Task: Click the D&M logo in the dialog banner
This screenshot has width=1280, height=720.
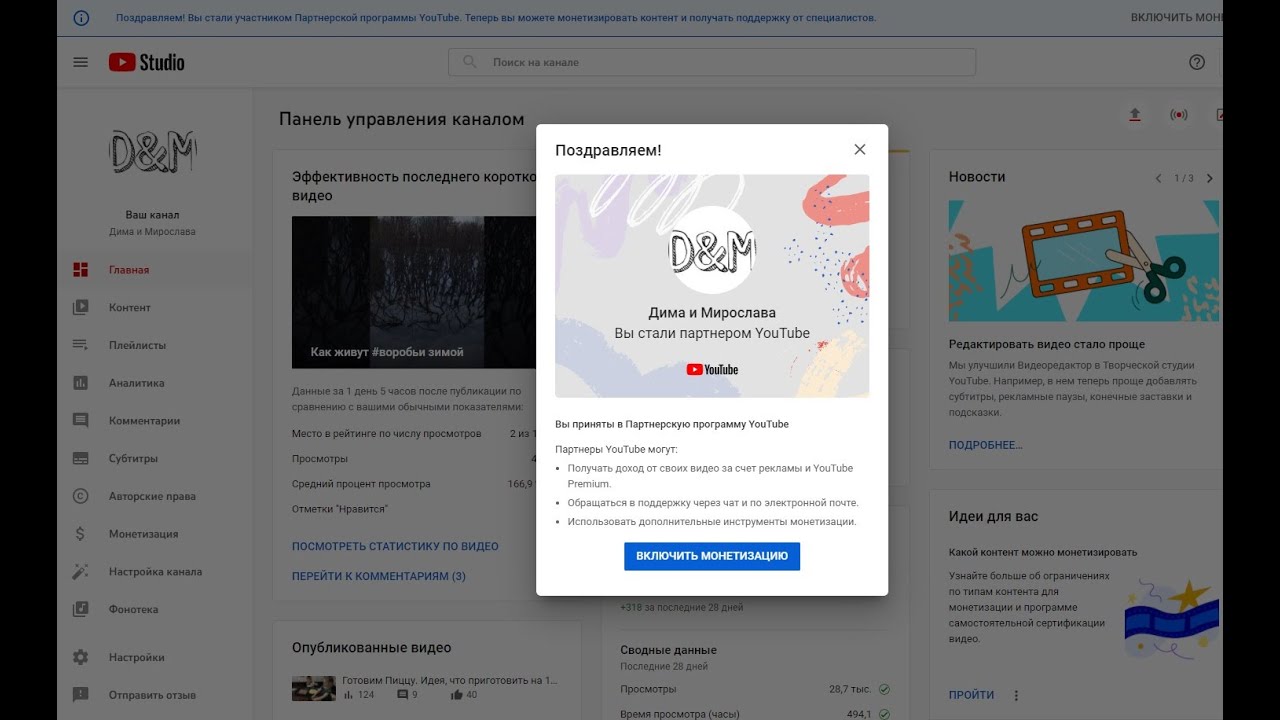Action: pos(712,250)
